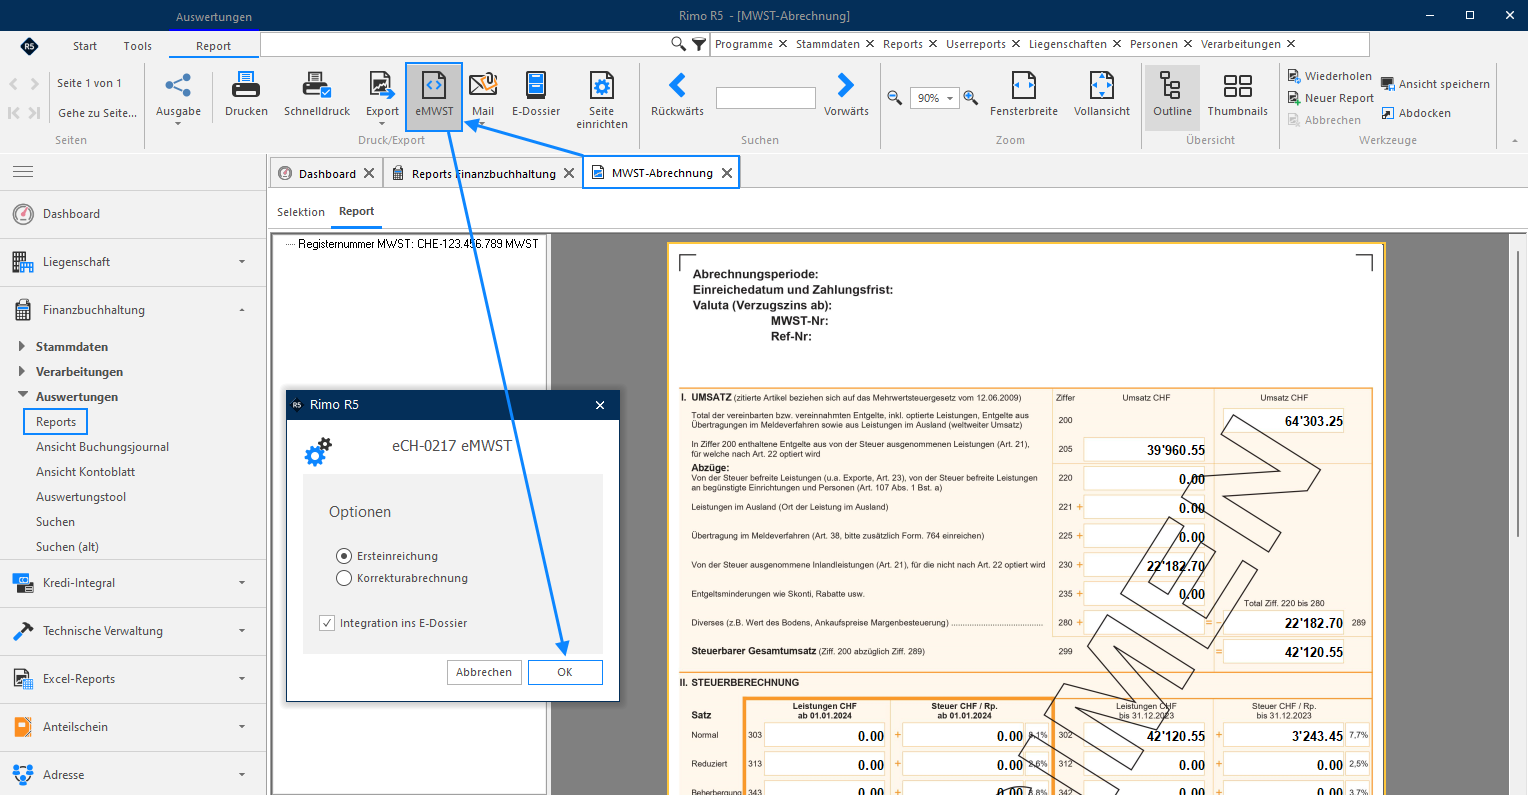1528x795 pixels.
Task: Expand the Stammdaten tree node
Action: pos(22,347)
